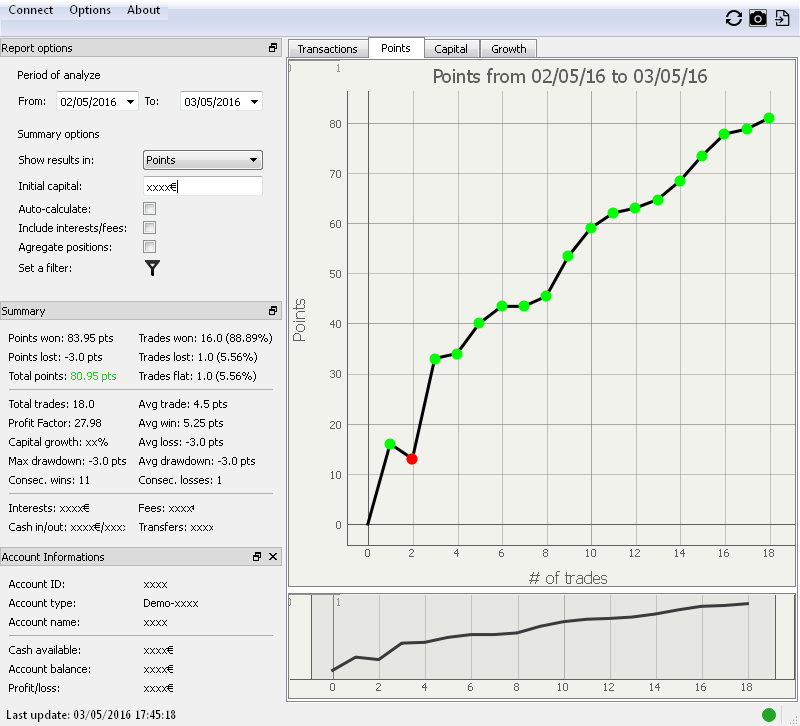Undock the Account Informations panel
Image resolution: width=800 pixels, height=726 pixels.
point(257,557)
